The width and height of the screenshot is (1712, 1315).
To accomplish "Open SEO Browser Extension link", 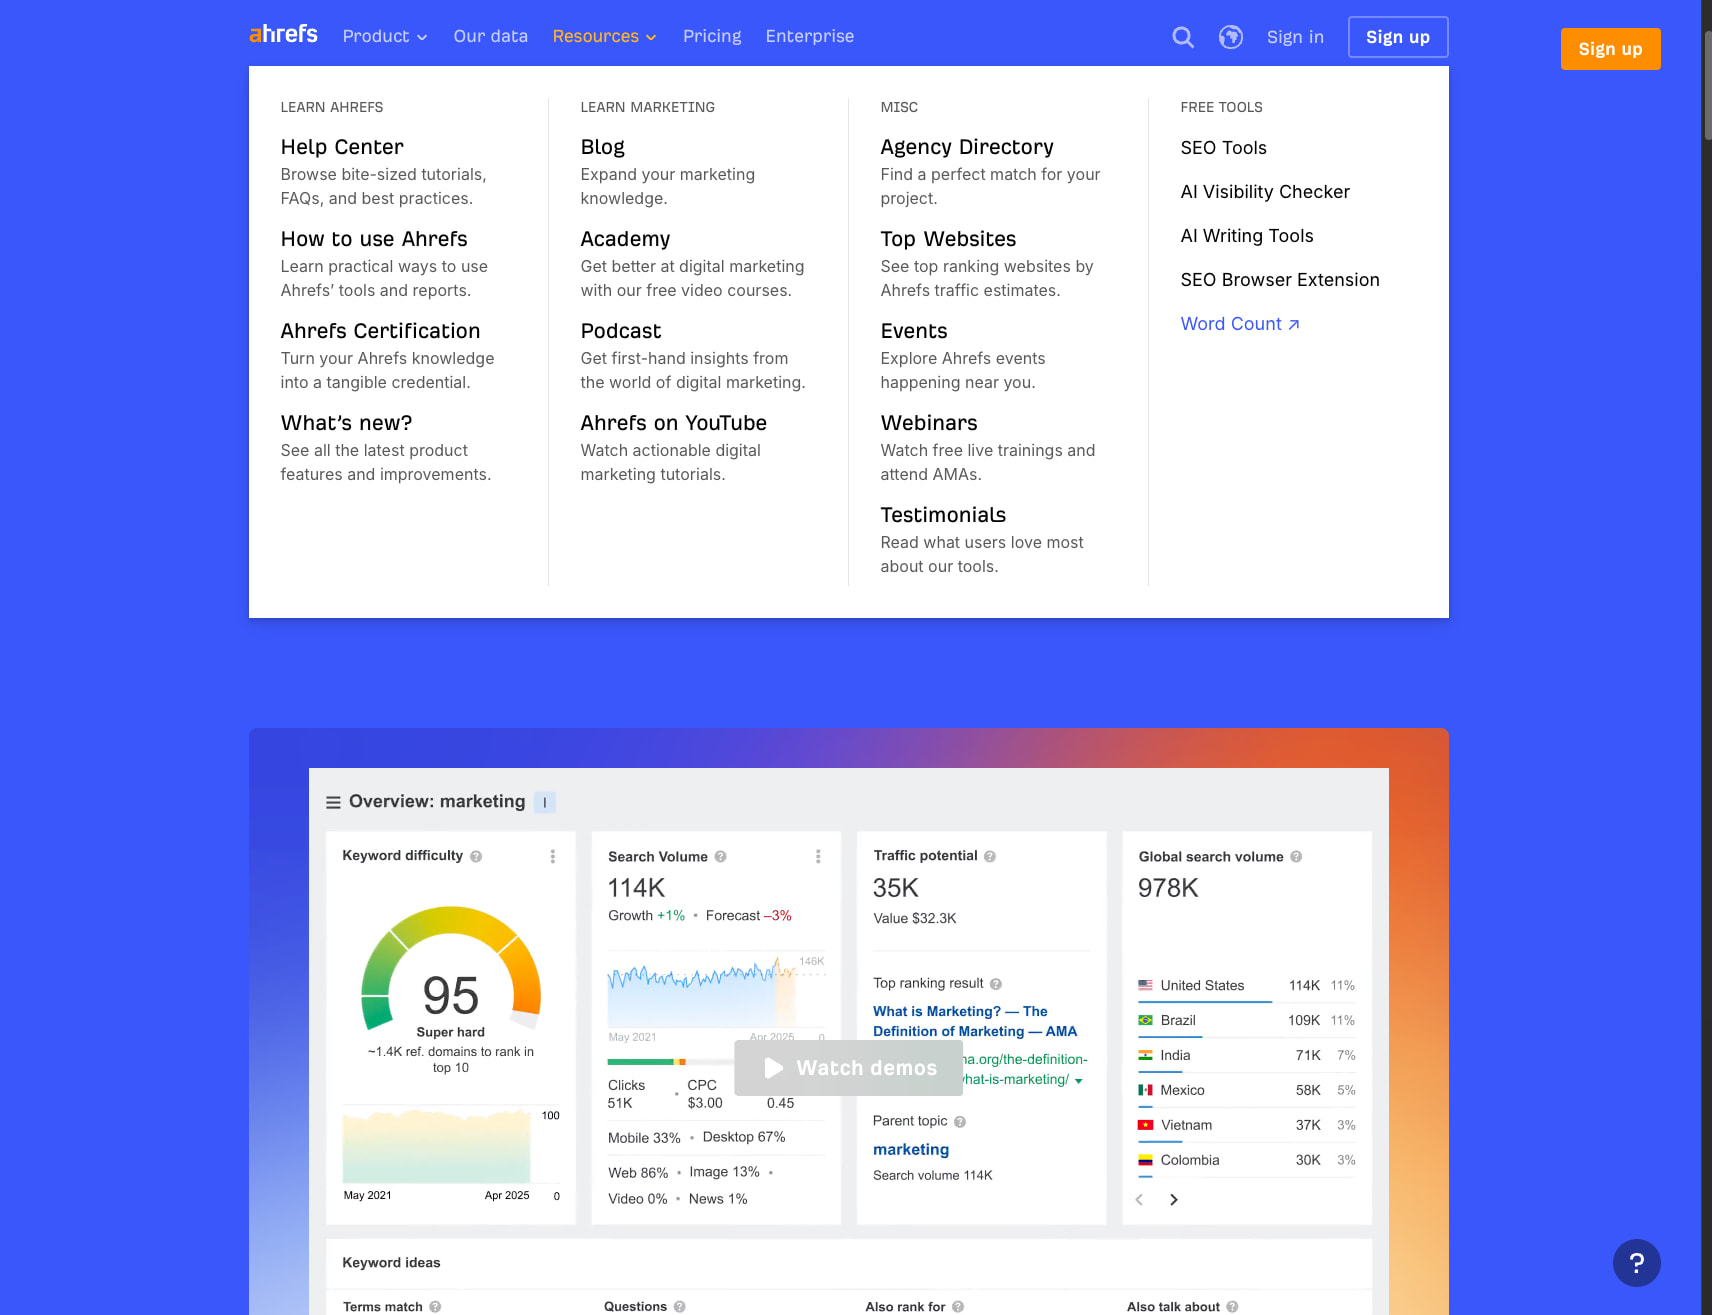I will coord(1280,280).
